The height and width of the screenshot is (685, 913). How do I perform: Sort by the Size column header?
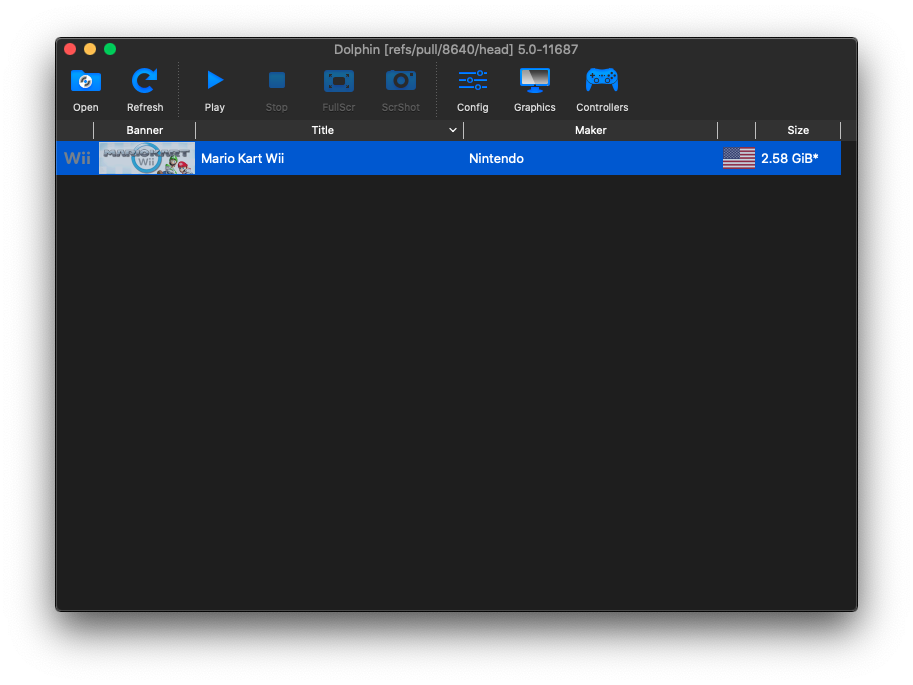click(x=798, y=130)
